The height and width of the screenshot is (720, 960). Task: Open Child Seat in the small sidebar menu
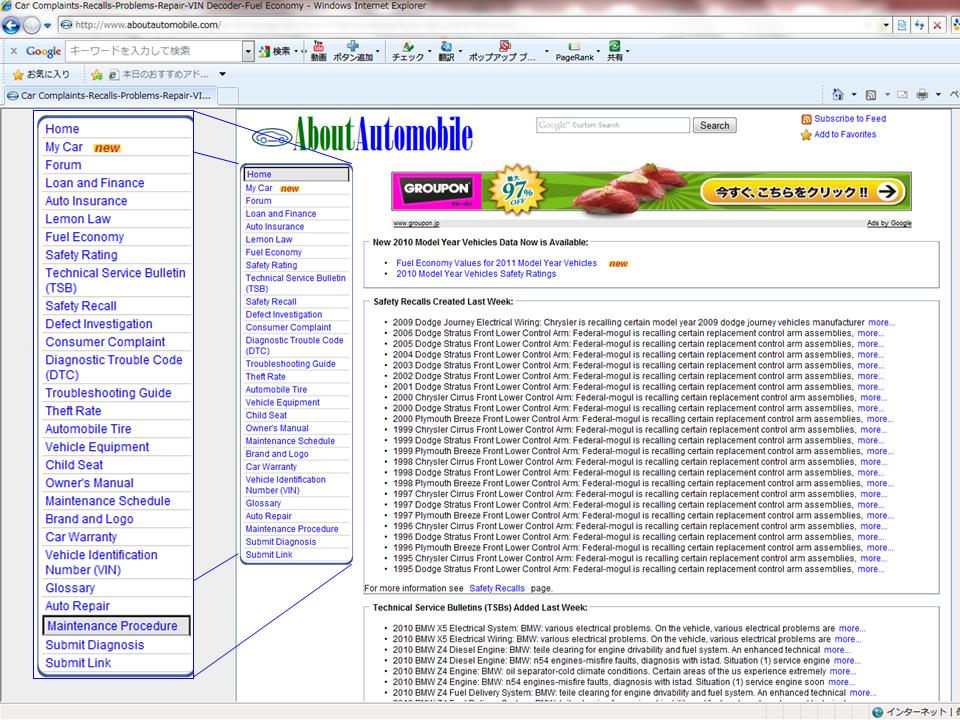[x=266, y=415]
